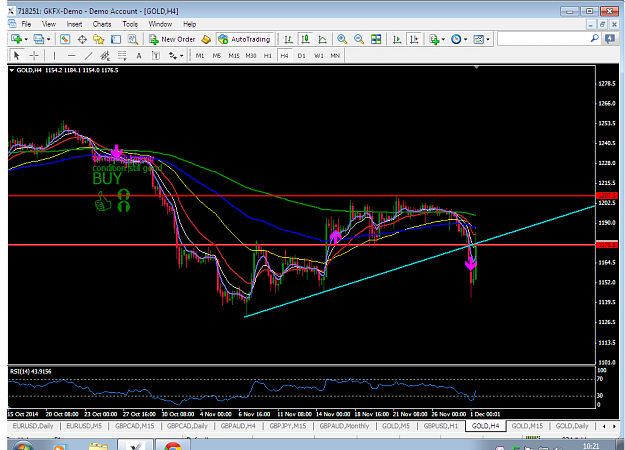Image resolution: width=625 pixels, height=450 pixels.
Task: Select the line chart type icon
Action: pos(322,39)
